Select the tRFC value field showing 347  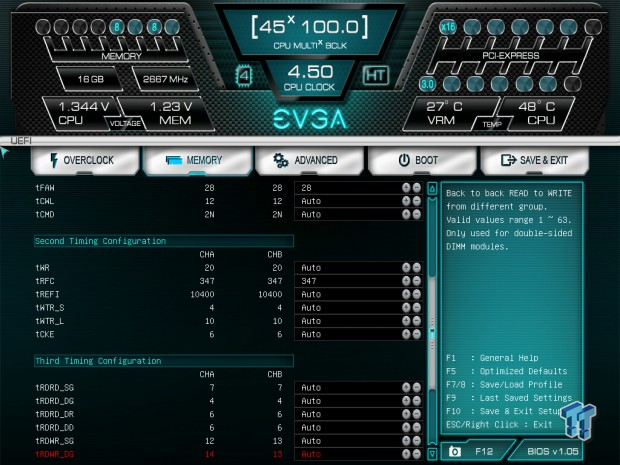[358, 281]
